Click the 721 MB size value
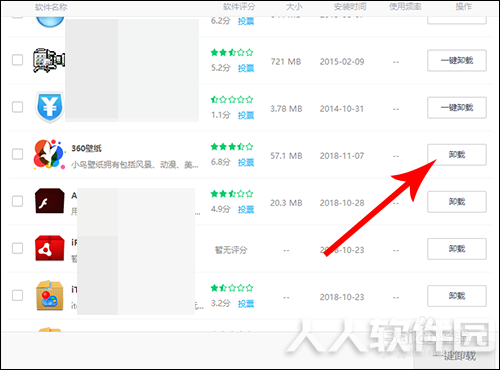Image resolution: width=500 pixels, height=370 pixels. (286, 62)
